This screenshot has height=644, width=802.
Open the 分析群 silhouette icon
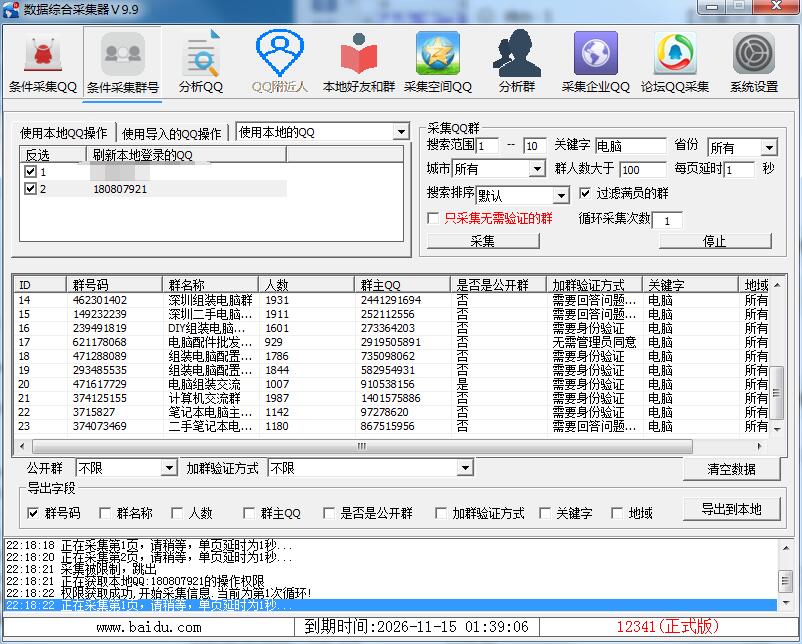click(517, 63)
